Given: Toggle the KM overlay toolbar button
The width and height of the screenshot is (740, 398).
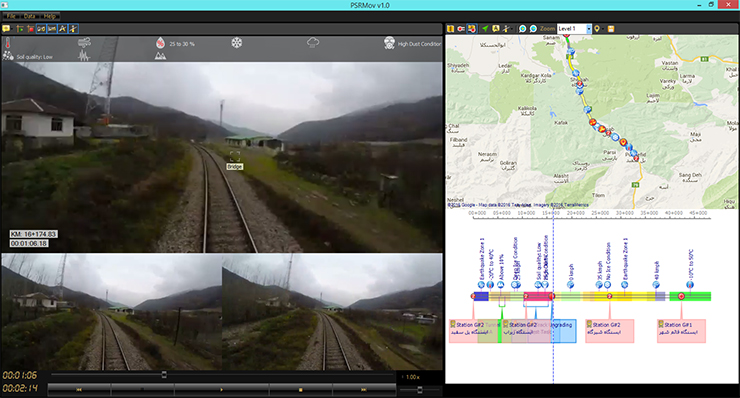Looking at the screenshot, I should (x=52, y=29).
